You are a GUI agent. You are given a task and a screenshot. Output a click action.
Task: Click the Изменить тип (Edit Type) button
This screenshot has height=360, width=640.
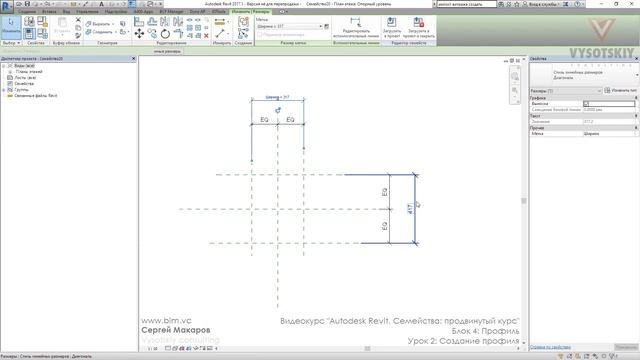(620, 91)
